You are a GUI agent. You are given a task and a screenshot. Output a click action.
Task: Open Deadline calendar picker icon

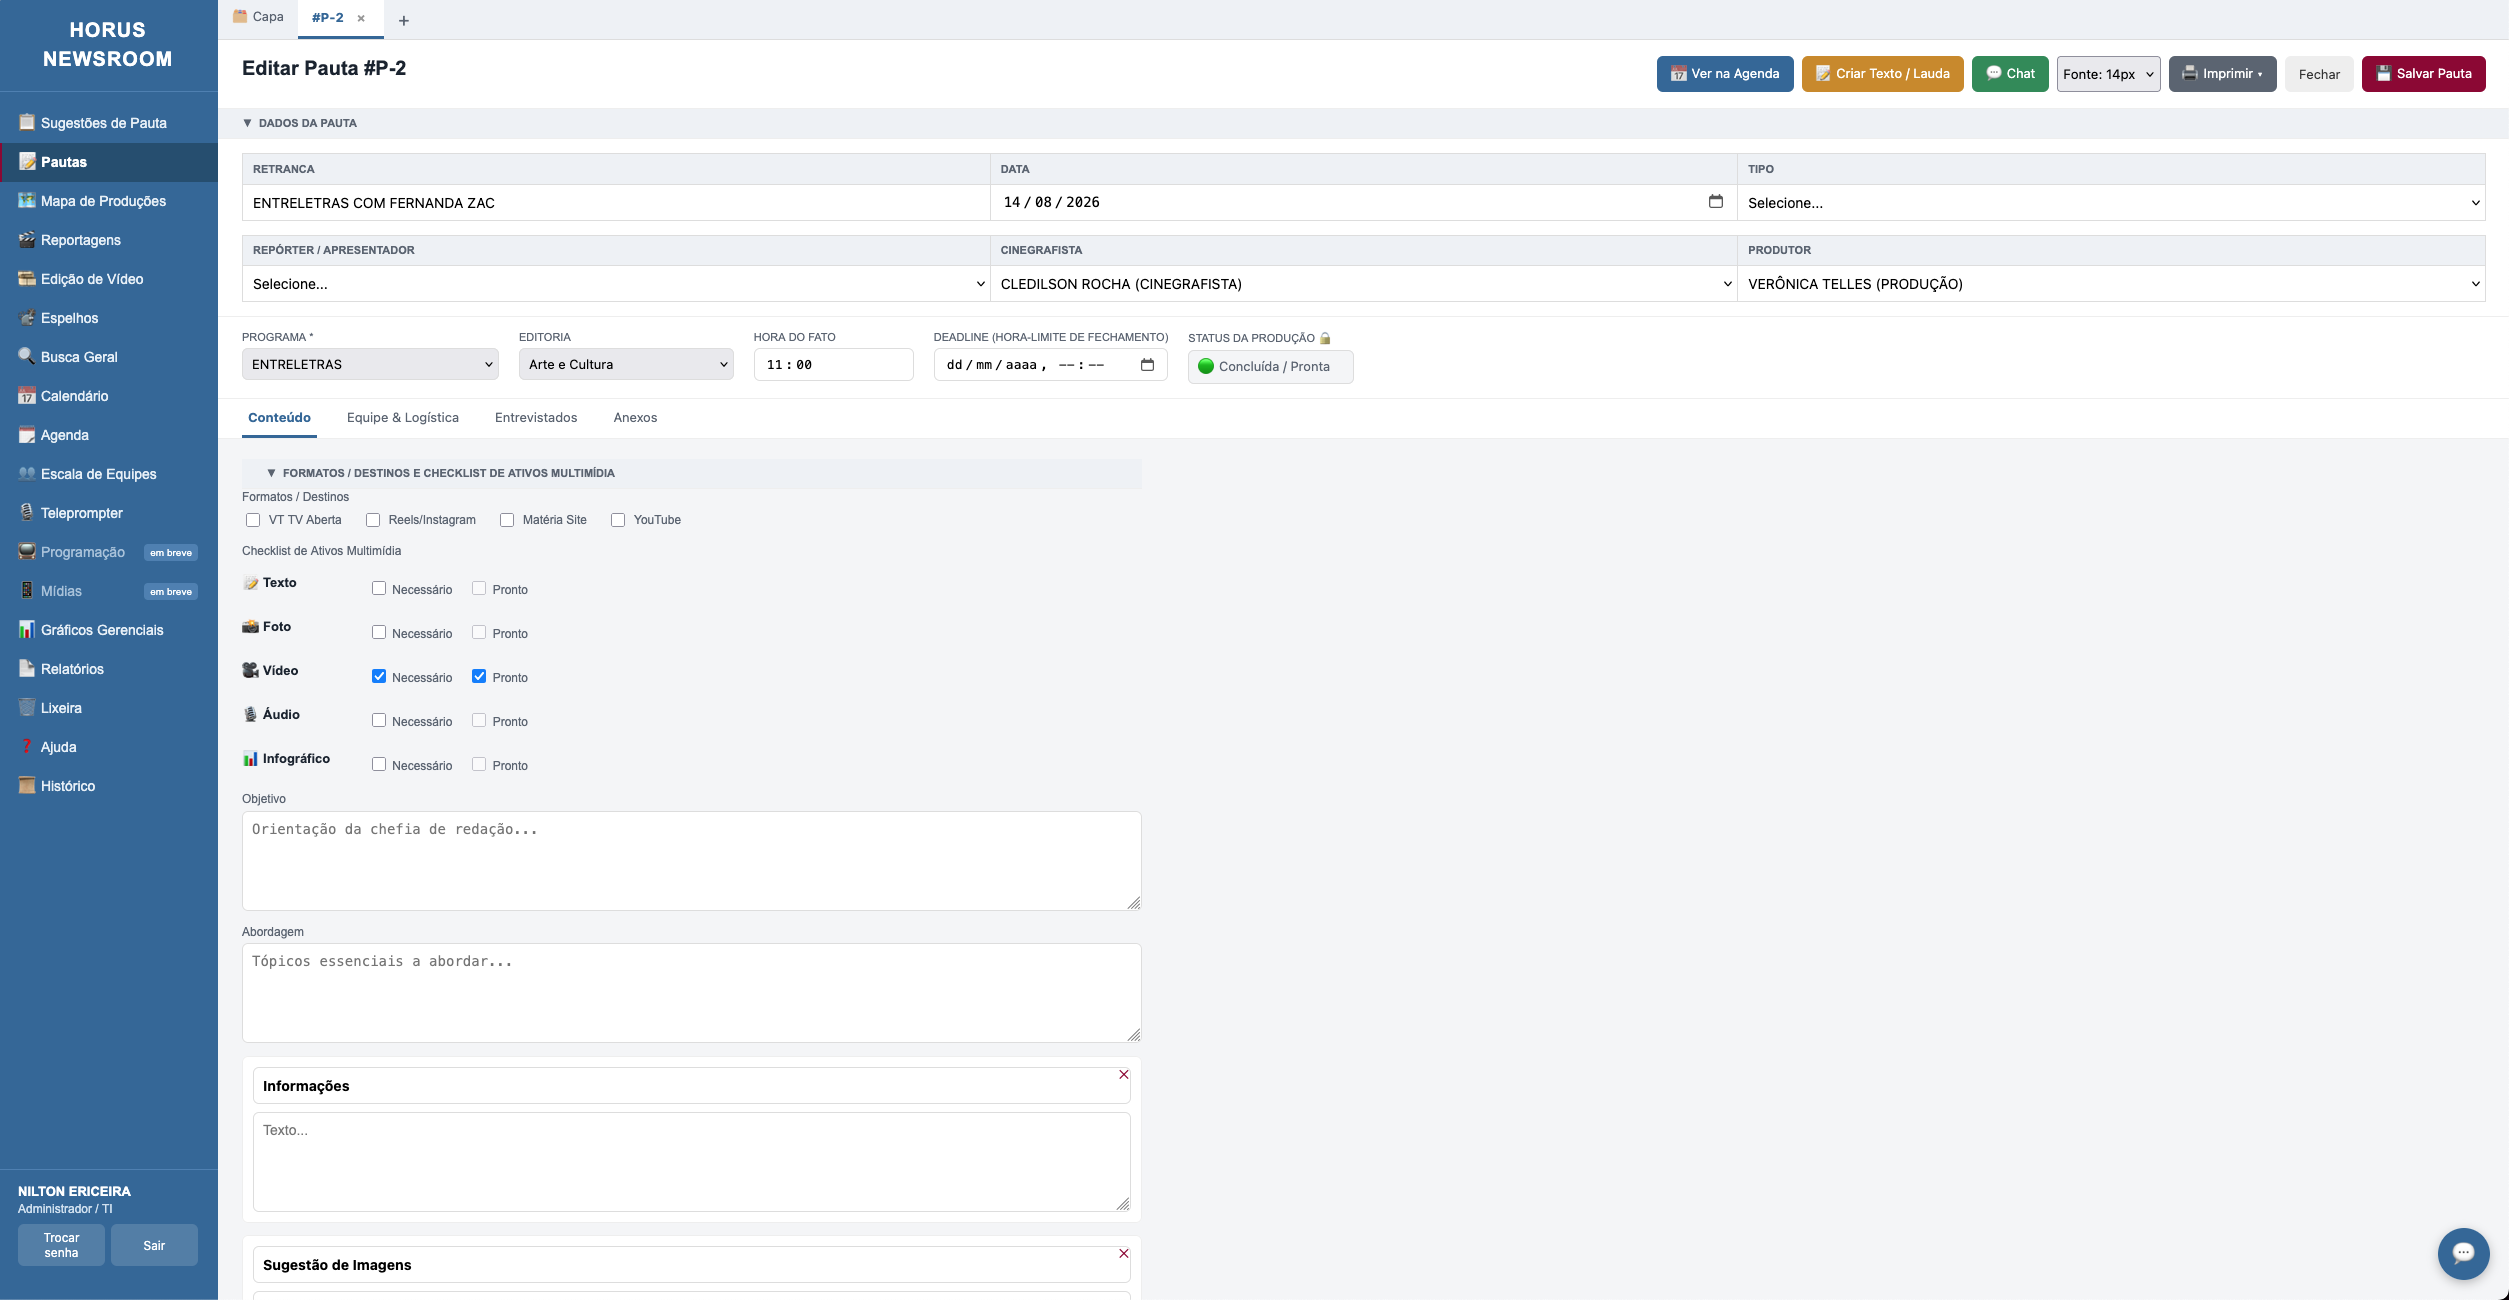pyautogui.click(x=1147, y=365)
